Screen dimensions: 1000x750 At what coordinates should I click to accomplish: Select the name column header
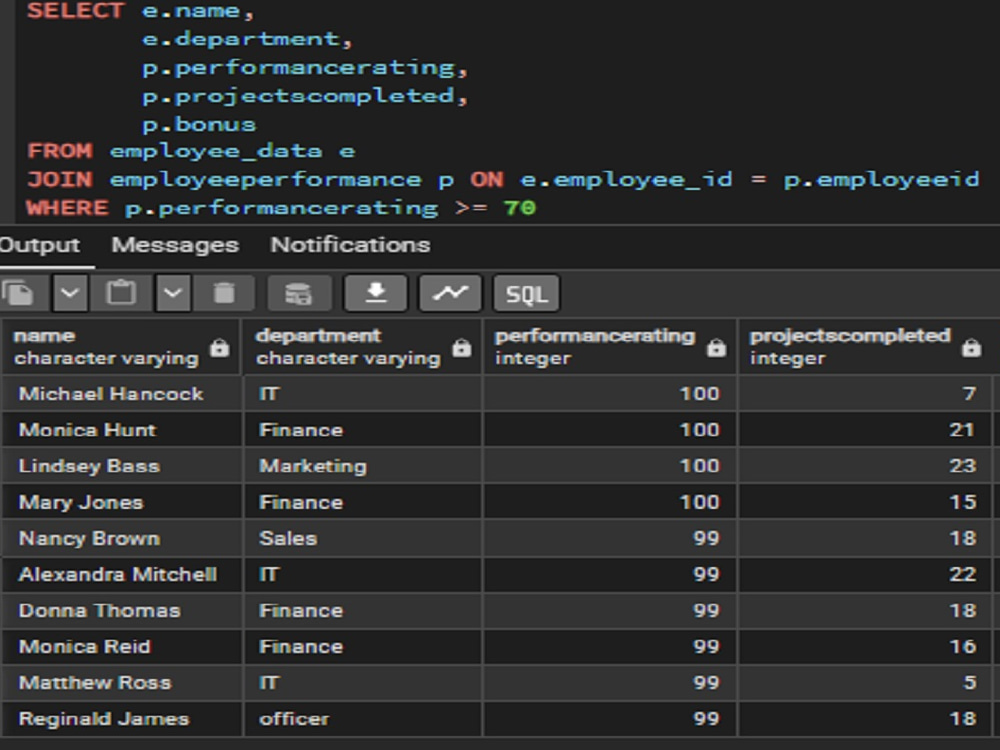[121, 347]
